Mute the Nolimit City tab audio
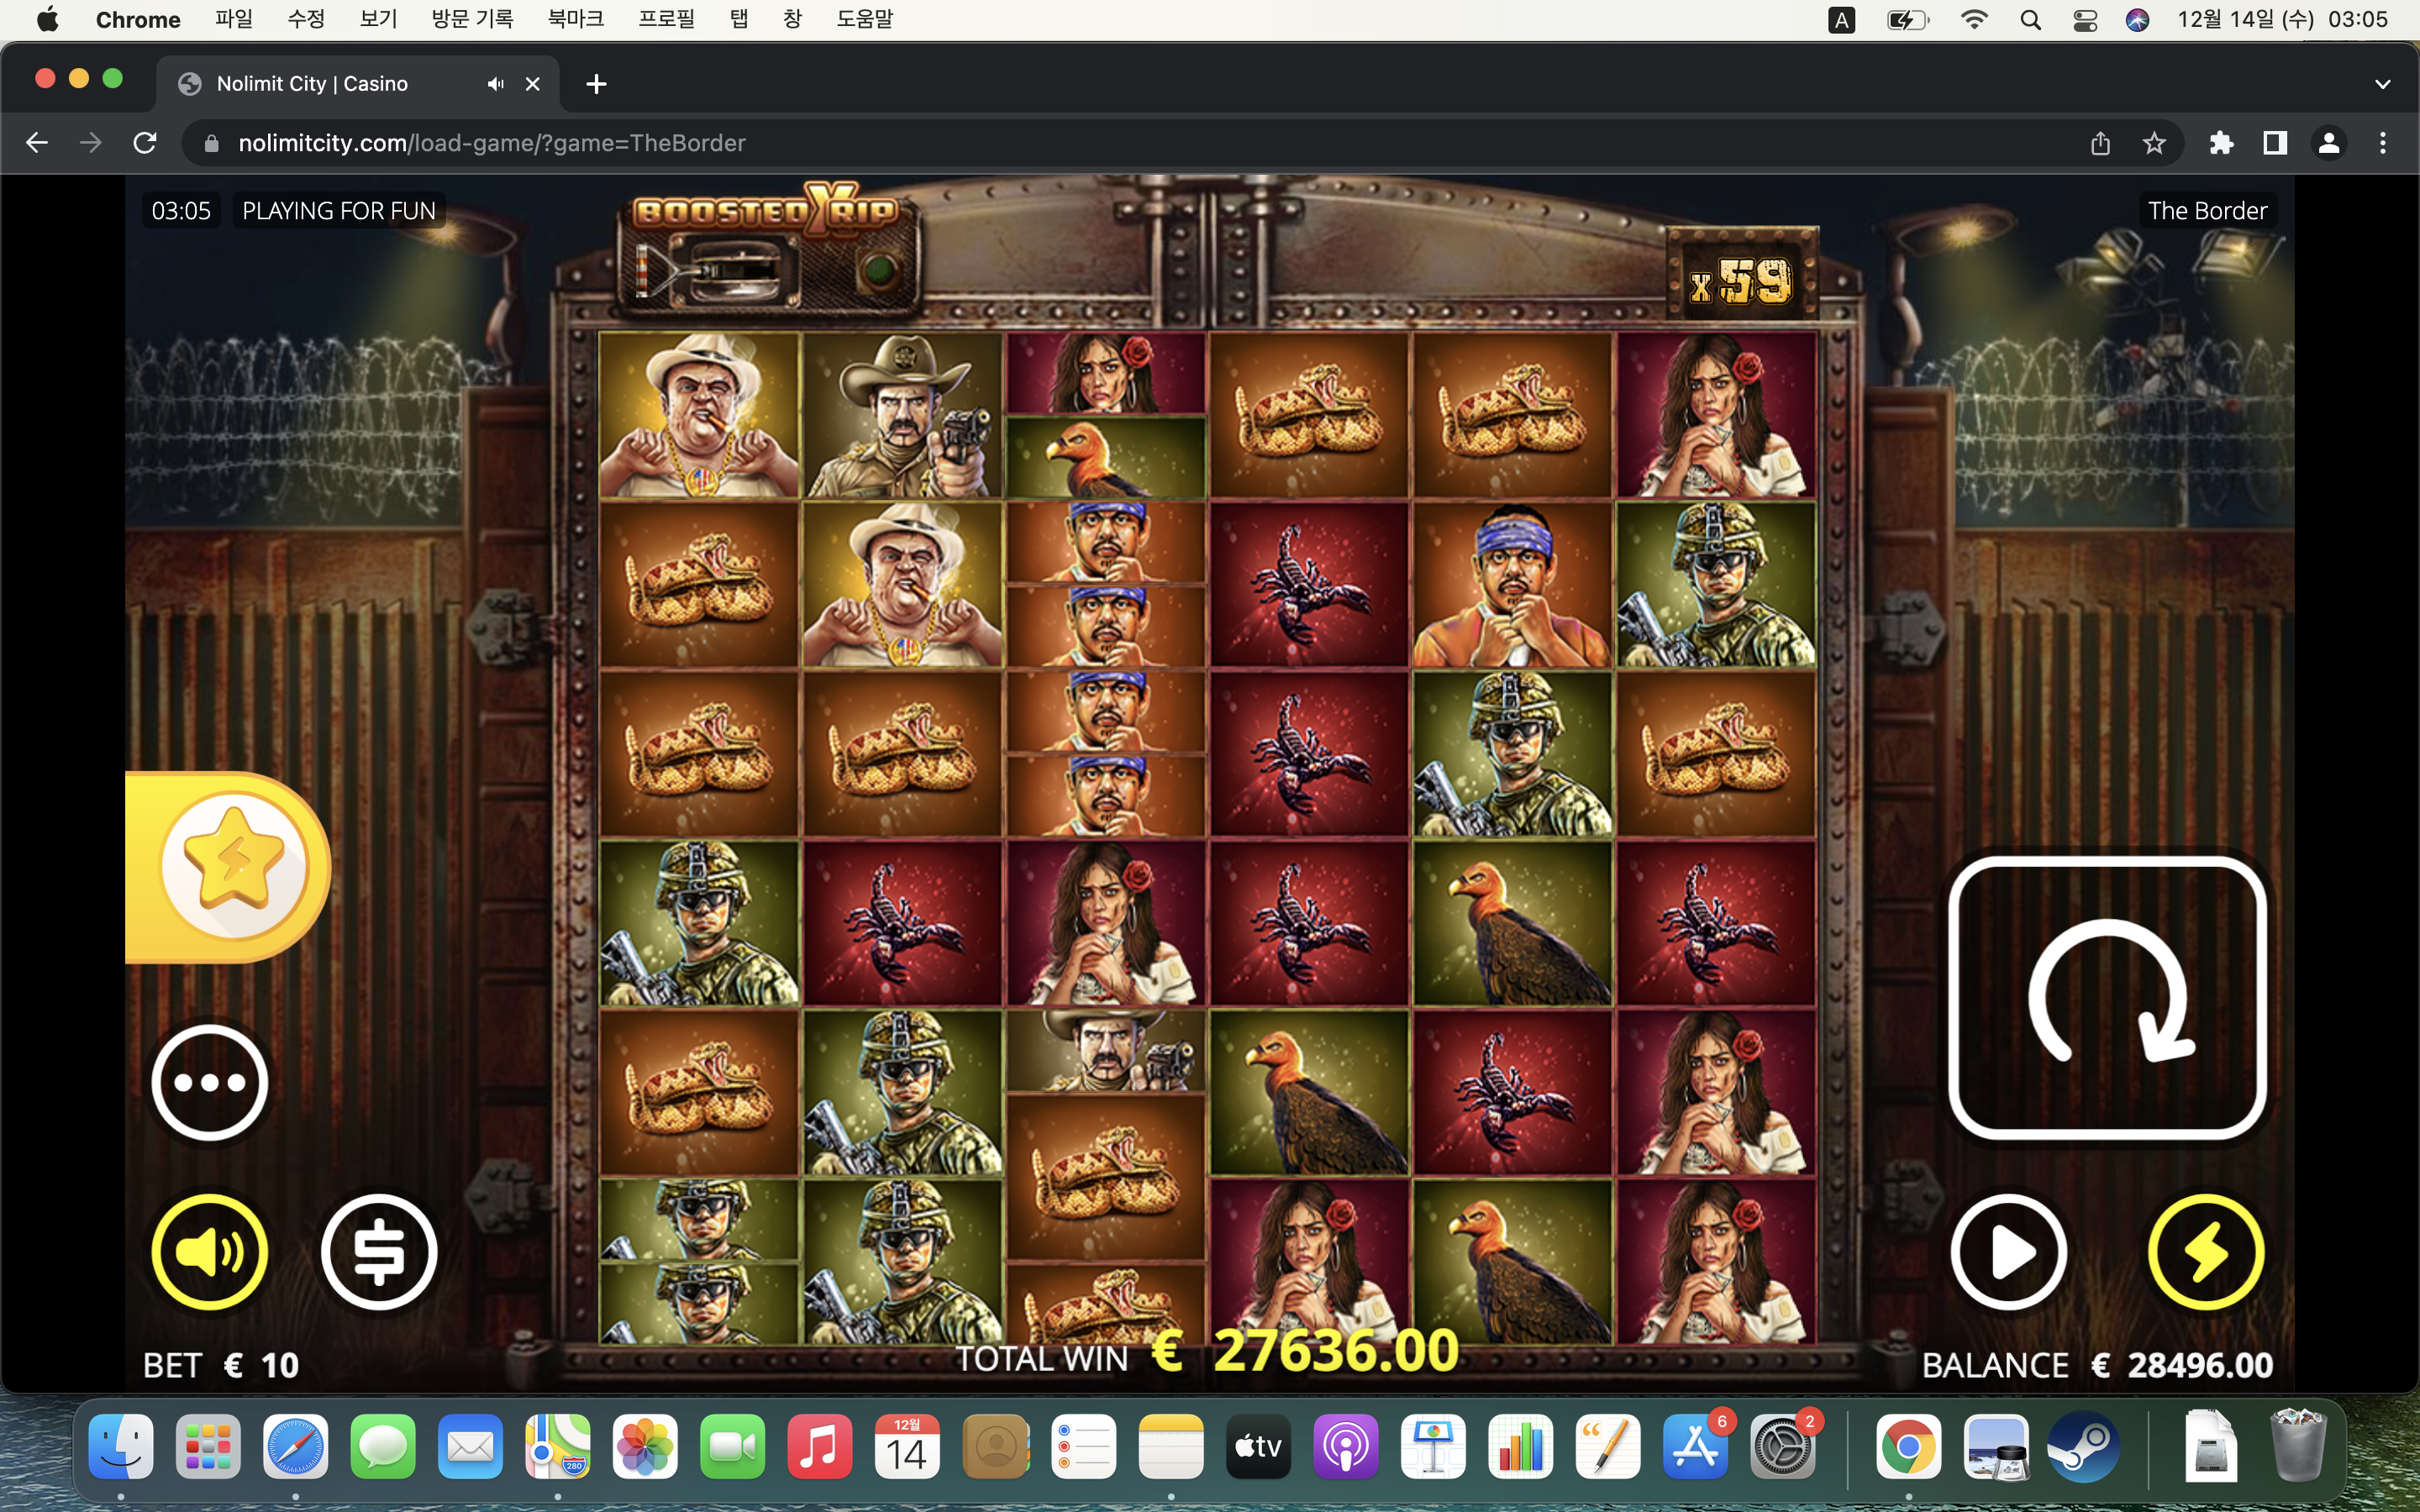Viewport: 2420px width, 1512px height. tap(495, 84)
